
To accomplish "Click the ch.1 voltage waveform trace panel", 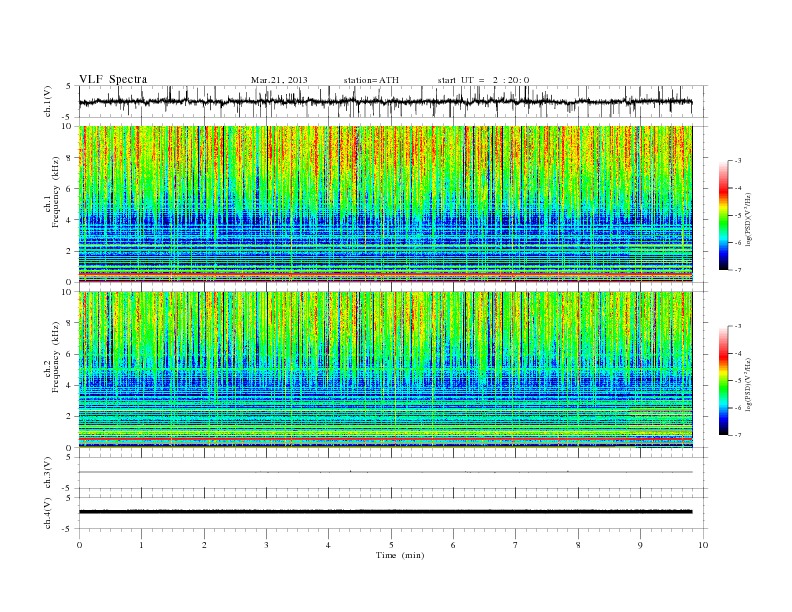I will click(x=393, y=101).
